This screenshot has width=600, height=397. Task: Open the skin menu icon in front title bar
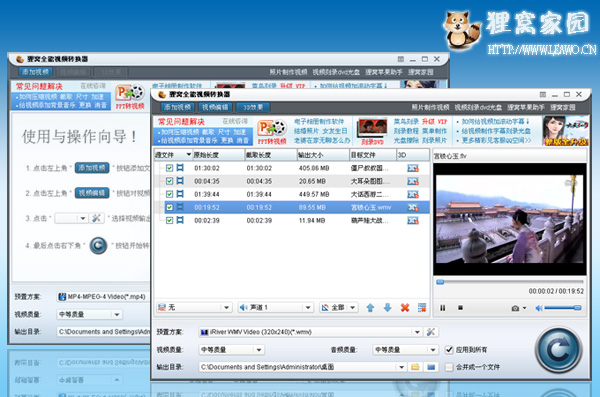543,94
